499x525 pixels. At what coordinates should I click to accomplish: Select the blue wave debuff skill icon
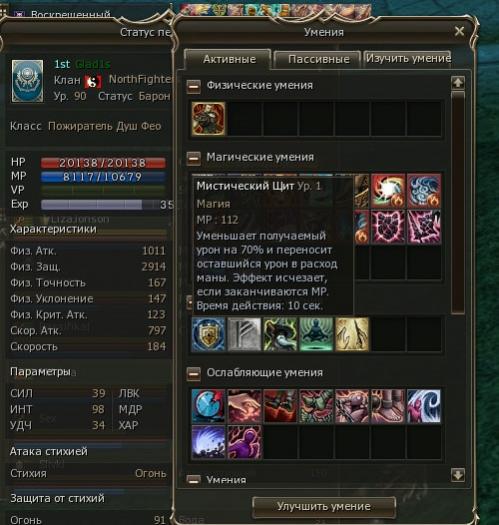(x=424, y=406)
